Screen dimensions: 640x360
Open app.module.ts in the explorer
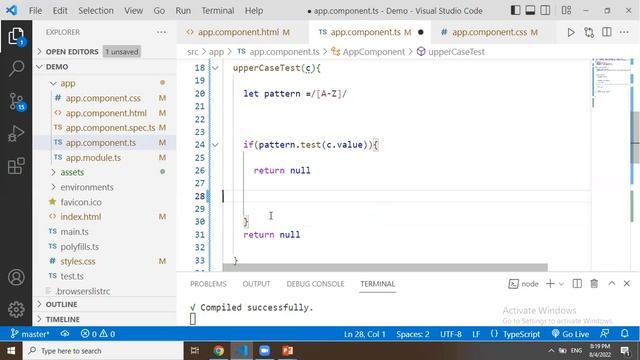coord(104,158)
